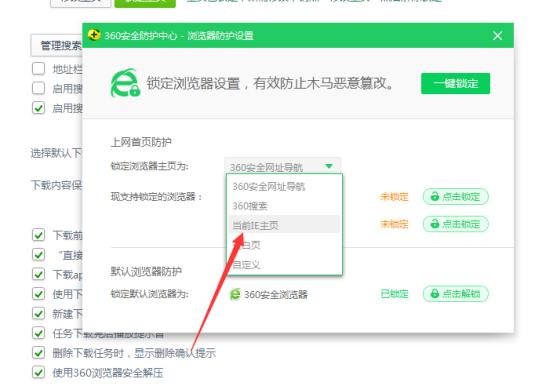Click the 360 shield logo in dialog title
The height and width of the screenshot is (387, 554).
click(x=94, y=35)
